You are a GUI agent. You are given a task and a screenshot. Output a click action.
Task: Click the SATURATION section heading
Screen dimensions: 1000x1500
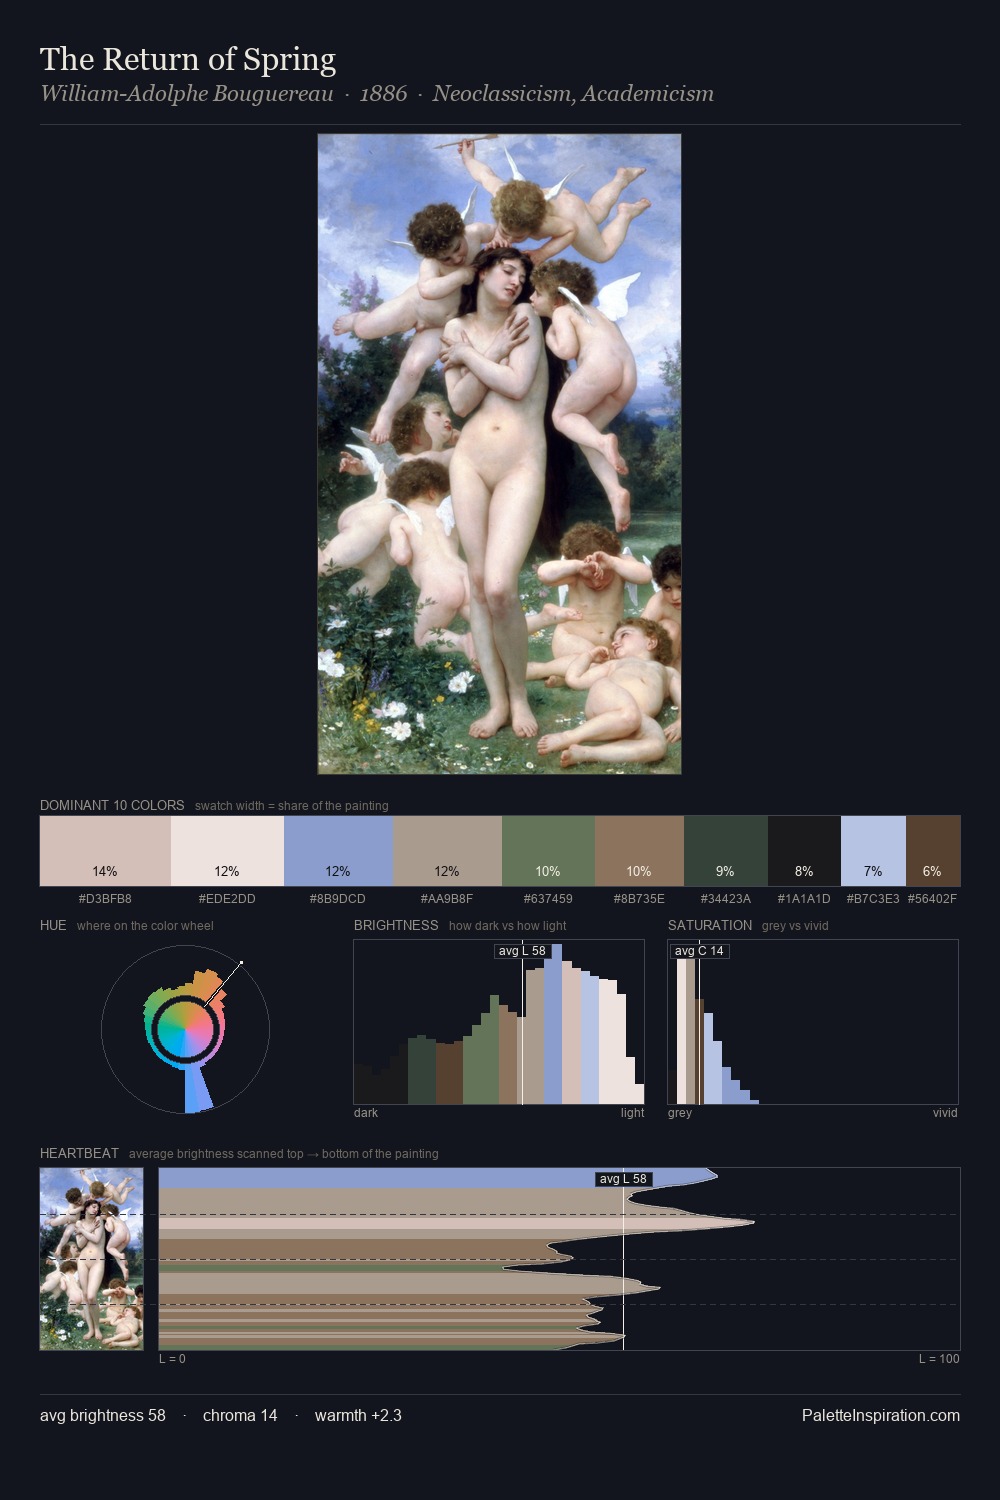click(710, 925)
